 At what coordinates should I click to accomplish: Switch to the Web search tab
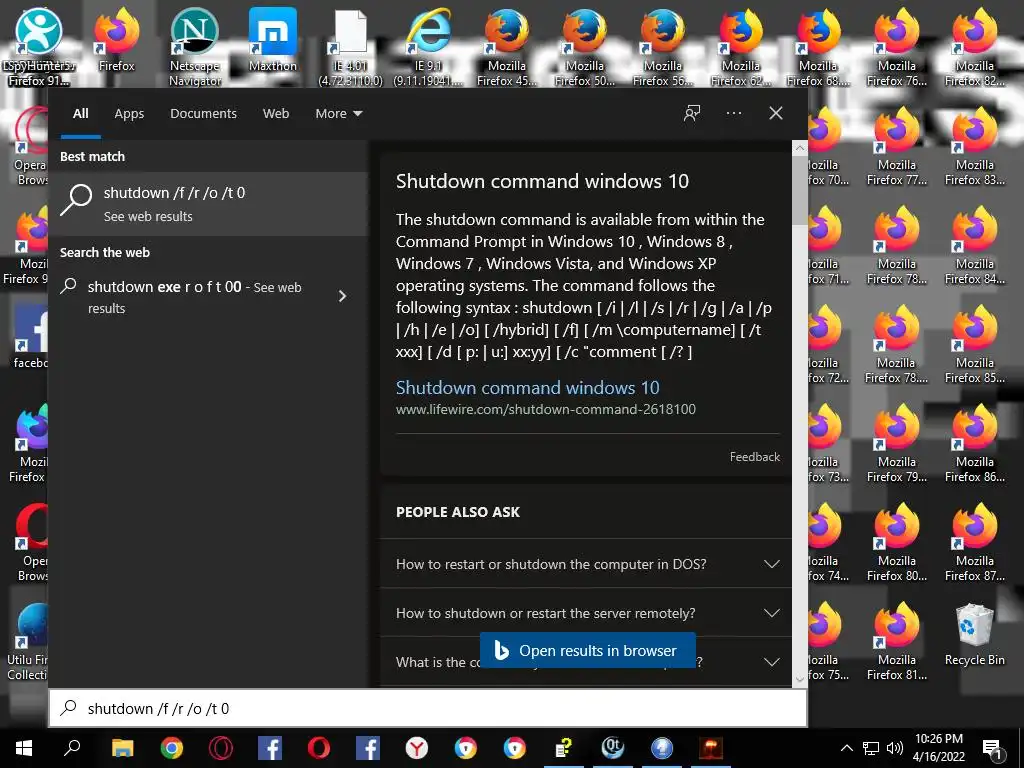pyautogui.click(x=276, y=114)
